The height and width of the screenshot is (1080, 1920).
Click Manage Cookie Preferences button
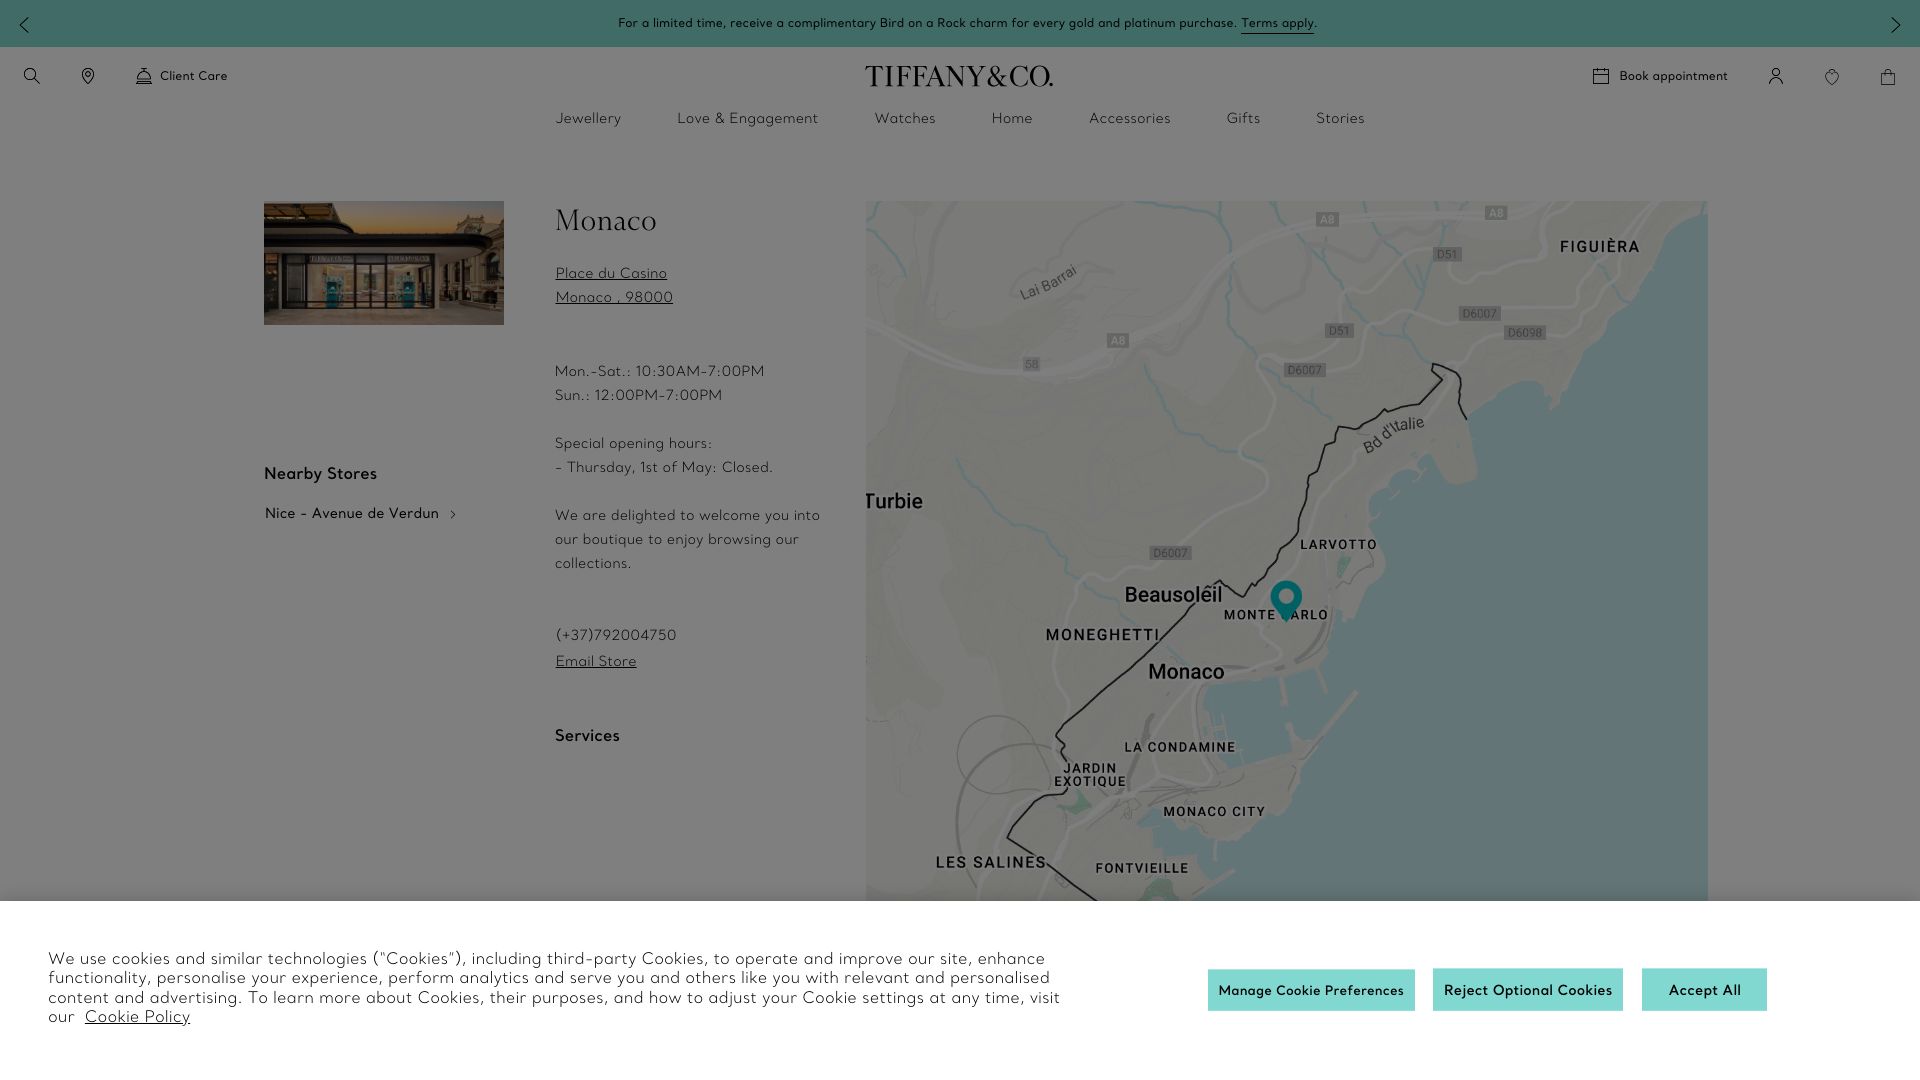point(1311,990)
